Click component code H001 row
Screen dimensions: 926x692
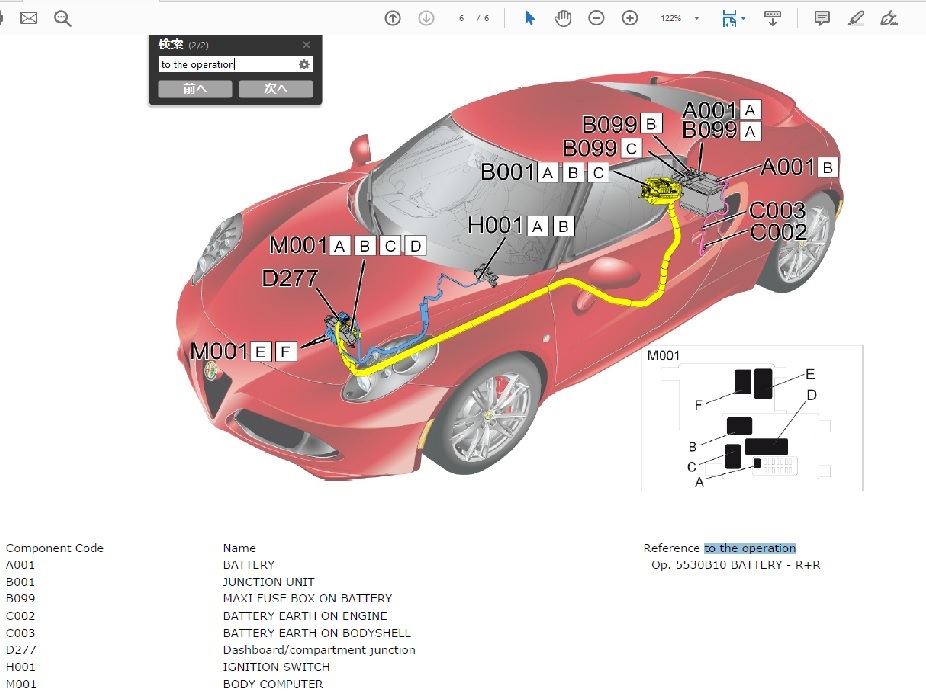20,667
